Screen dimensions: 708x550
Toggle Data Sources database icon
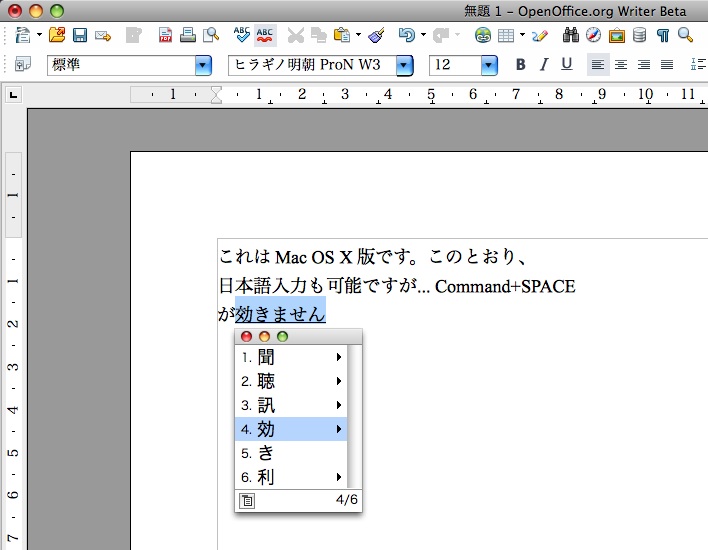(639, 35)
